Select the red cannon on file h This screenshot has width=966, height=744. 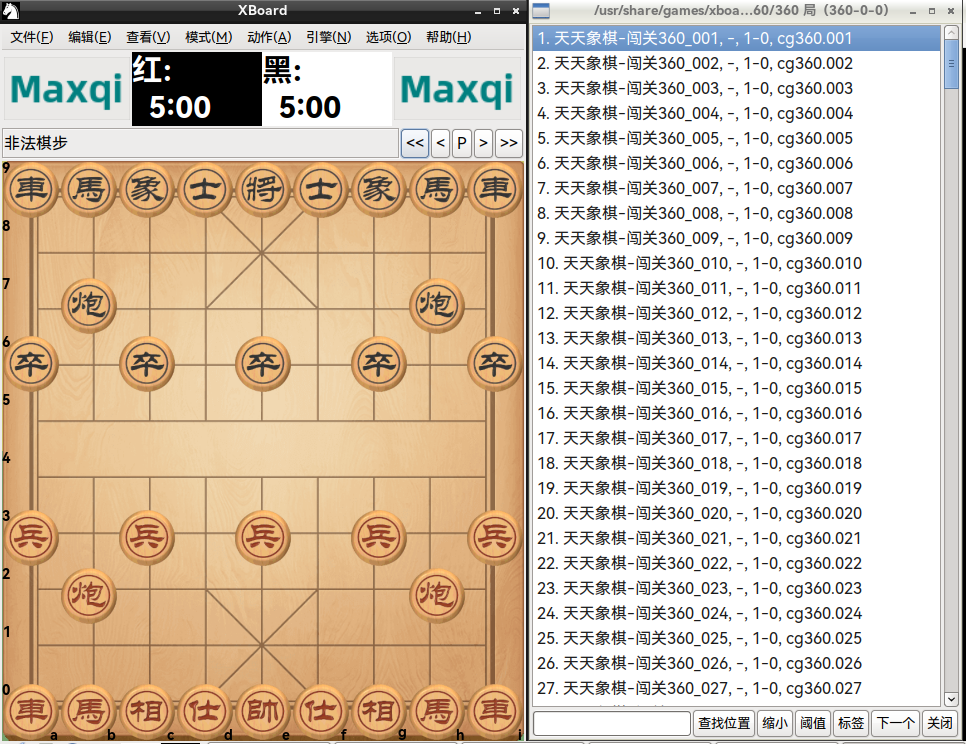pyautogui.click(x=437, y=595)
